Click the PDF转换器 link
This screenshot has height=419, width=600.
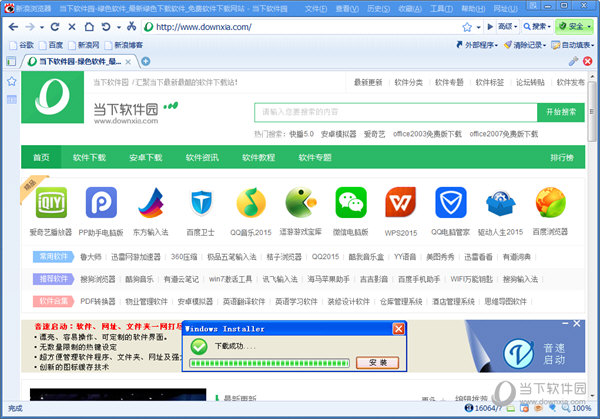[x=98, y=301]
